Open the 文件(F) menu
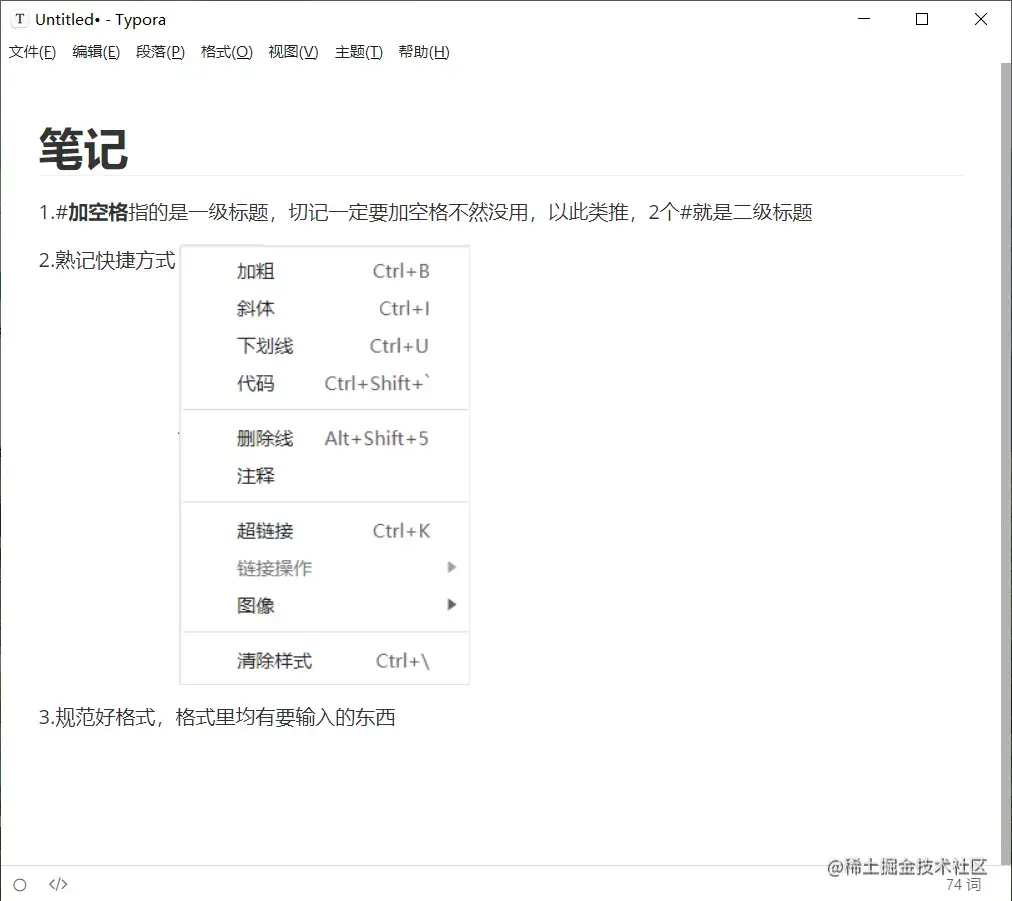This screenshot has height=901, width=1012. (x=32, y=52)
